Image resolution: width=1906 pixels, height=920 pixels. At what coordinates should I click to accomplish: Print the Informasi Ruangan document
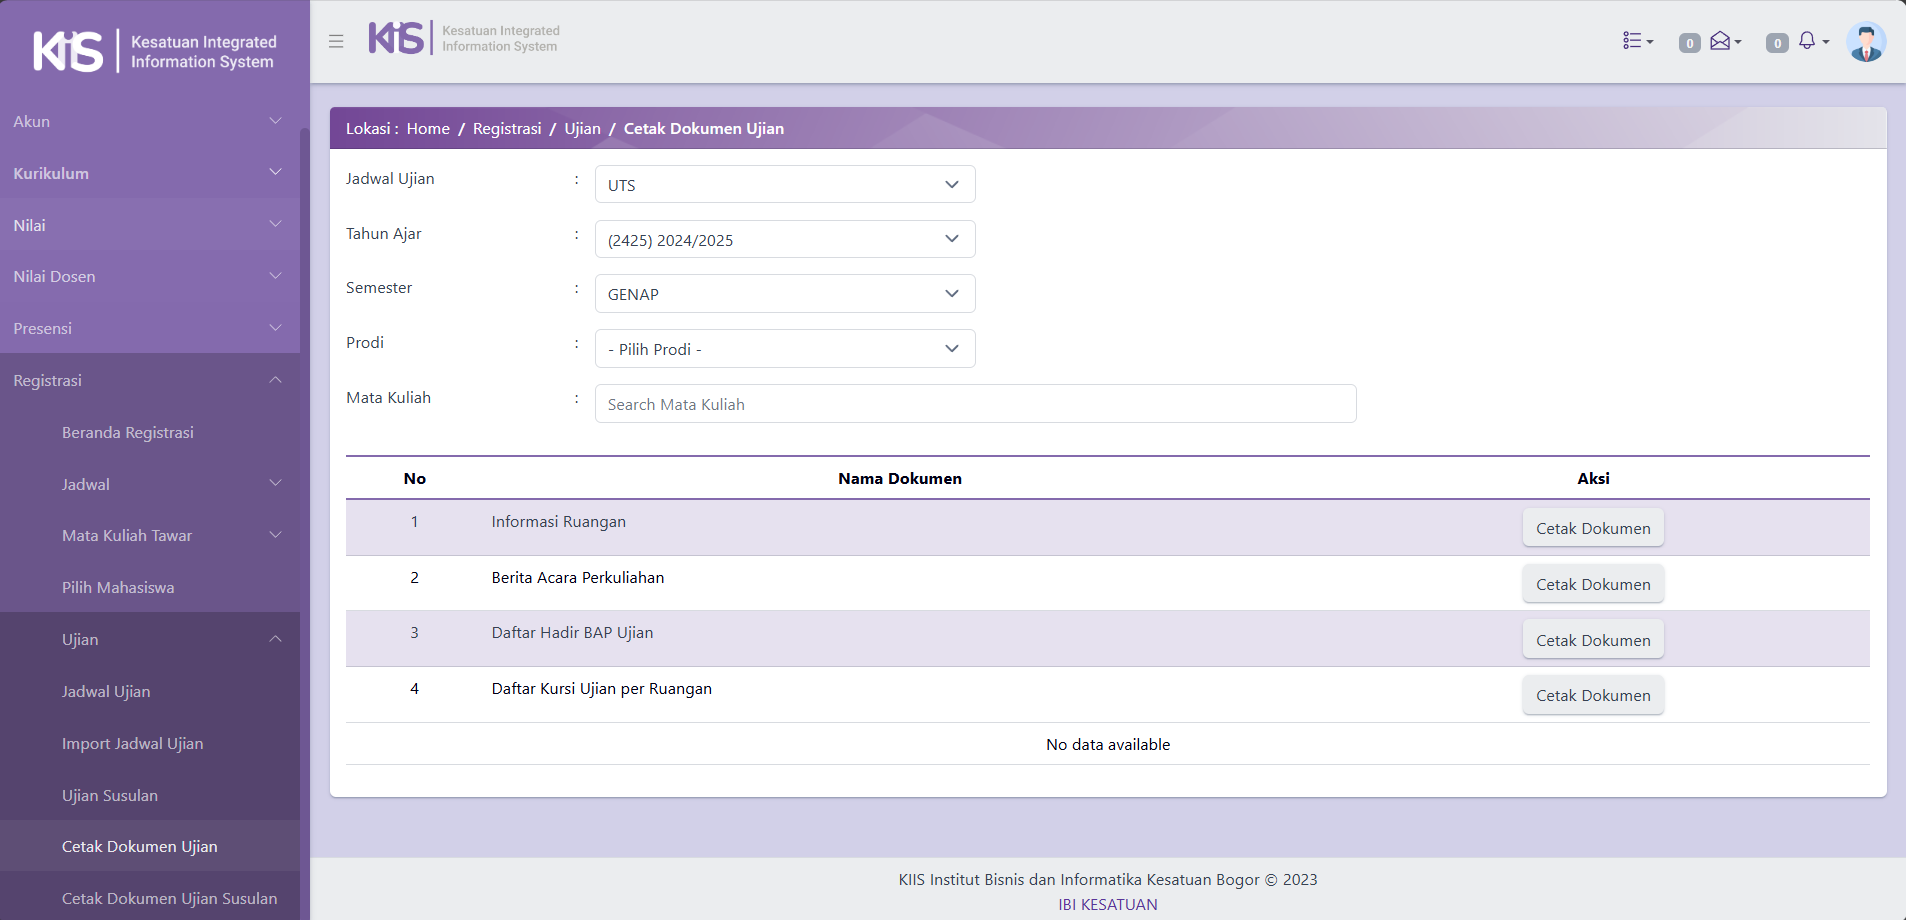pos(1592,528)
